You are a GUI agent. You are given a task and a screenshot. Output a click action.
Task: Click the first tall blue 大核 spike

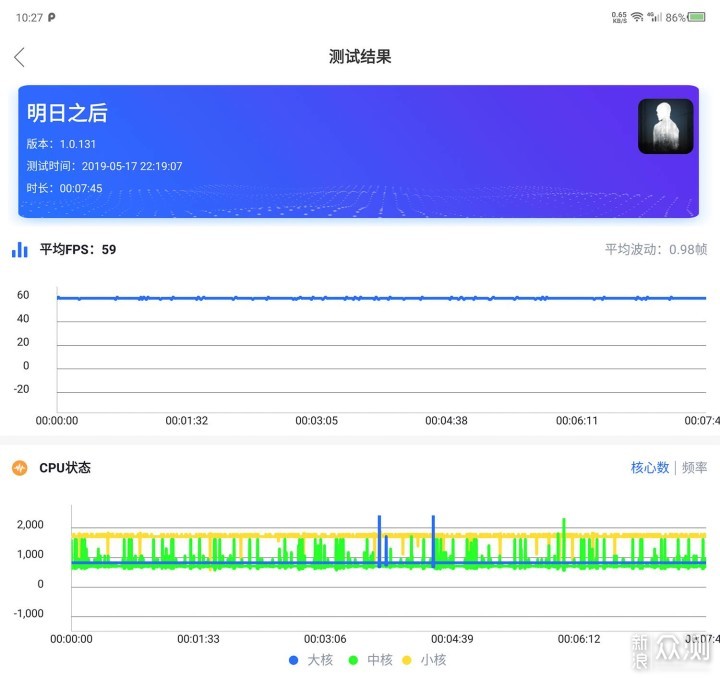pos(379,542)
